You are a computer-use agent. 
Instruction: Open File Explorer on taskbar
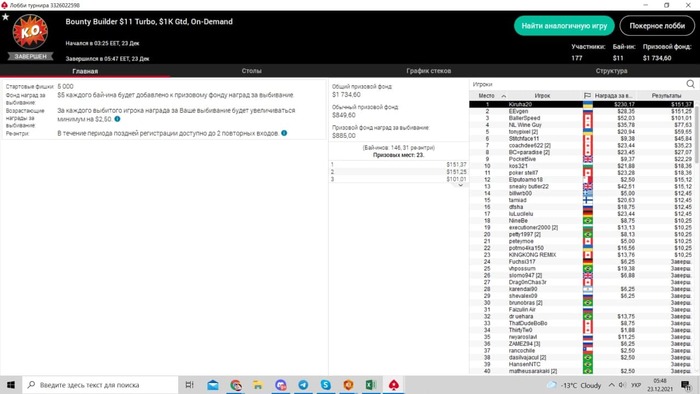click(x=258, y=385)
